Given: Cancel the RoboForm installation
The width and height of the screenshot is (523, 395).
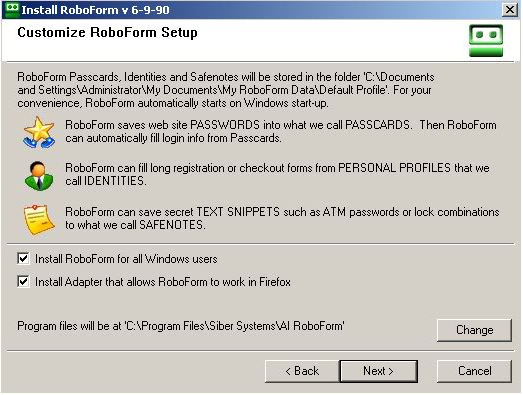Looking at the screenshot, I should [474, 371].
